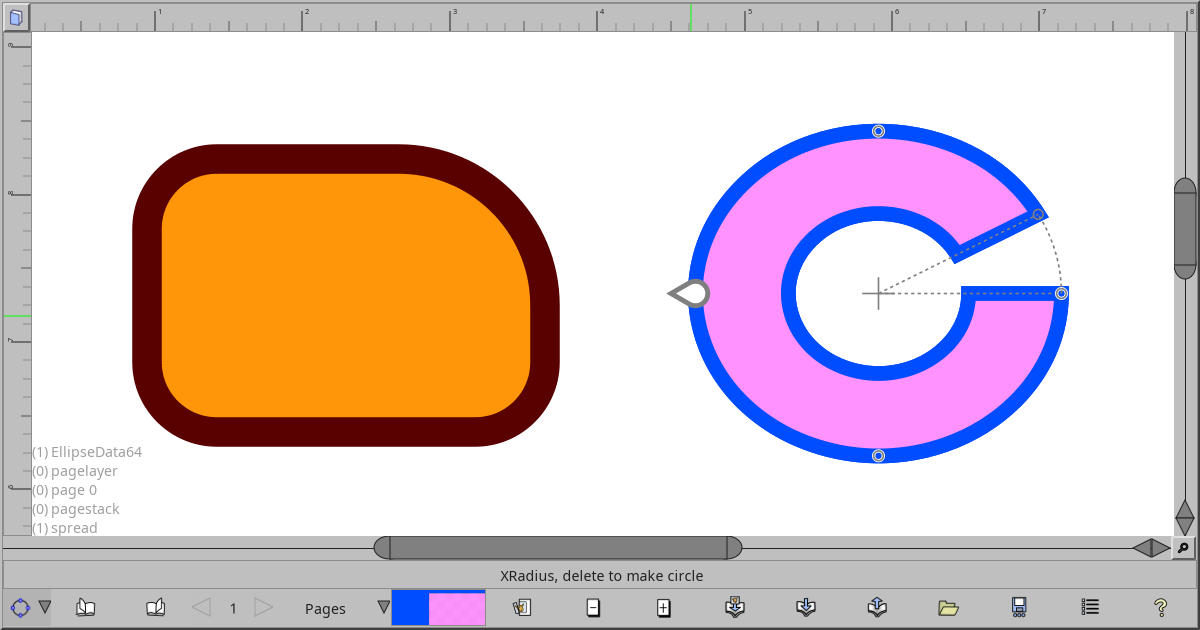Open a document using the folder icon
Screen dimensions: 1200x630
[948, 607]
